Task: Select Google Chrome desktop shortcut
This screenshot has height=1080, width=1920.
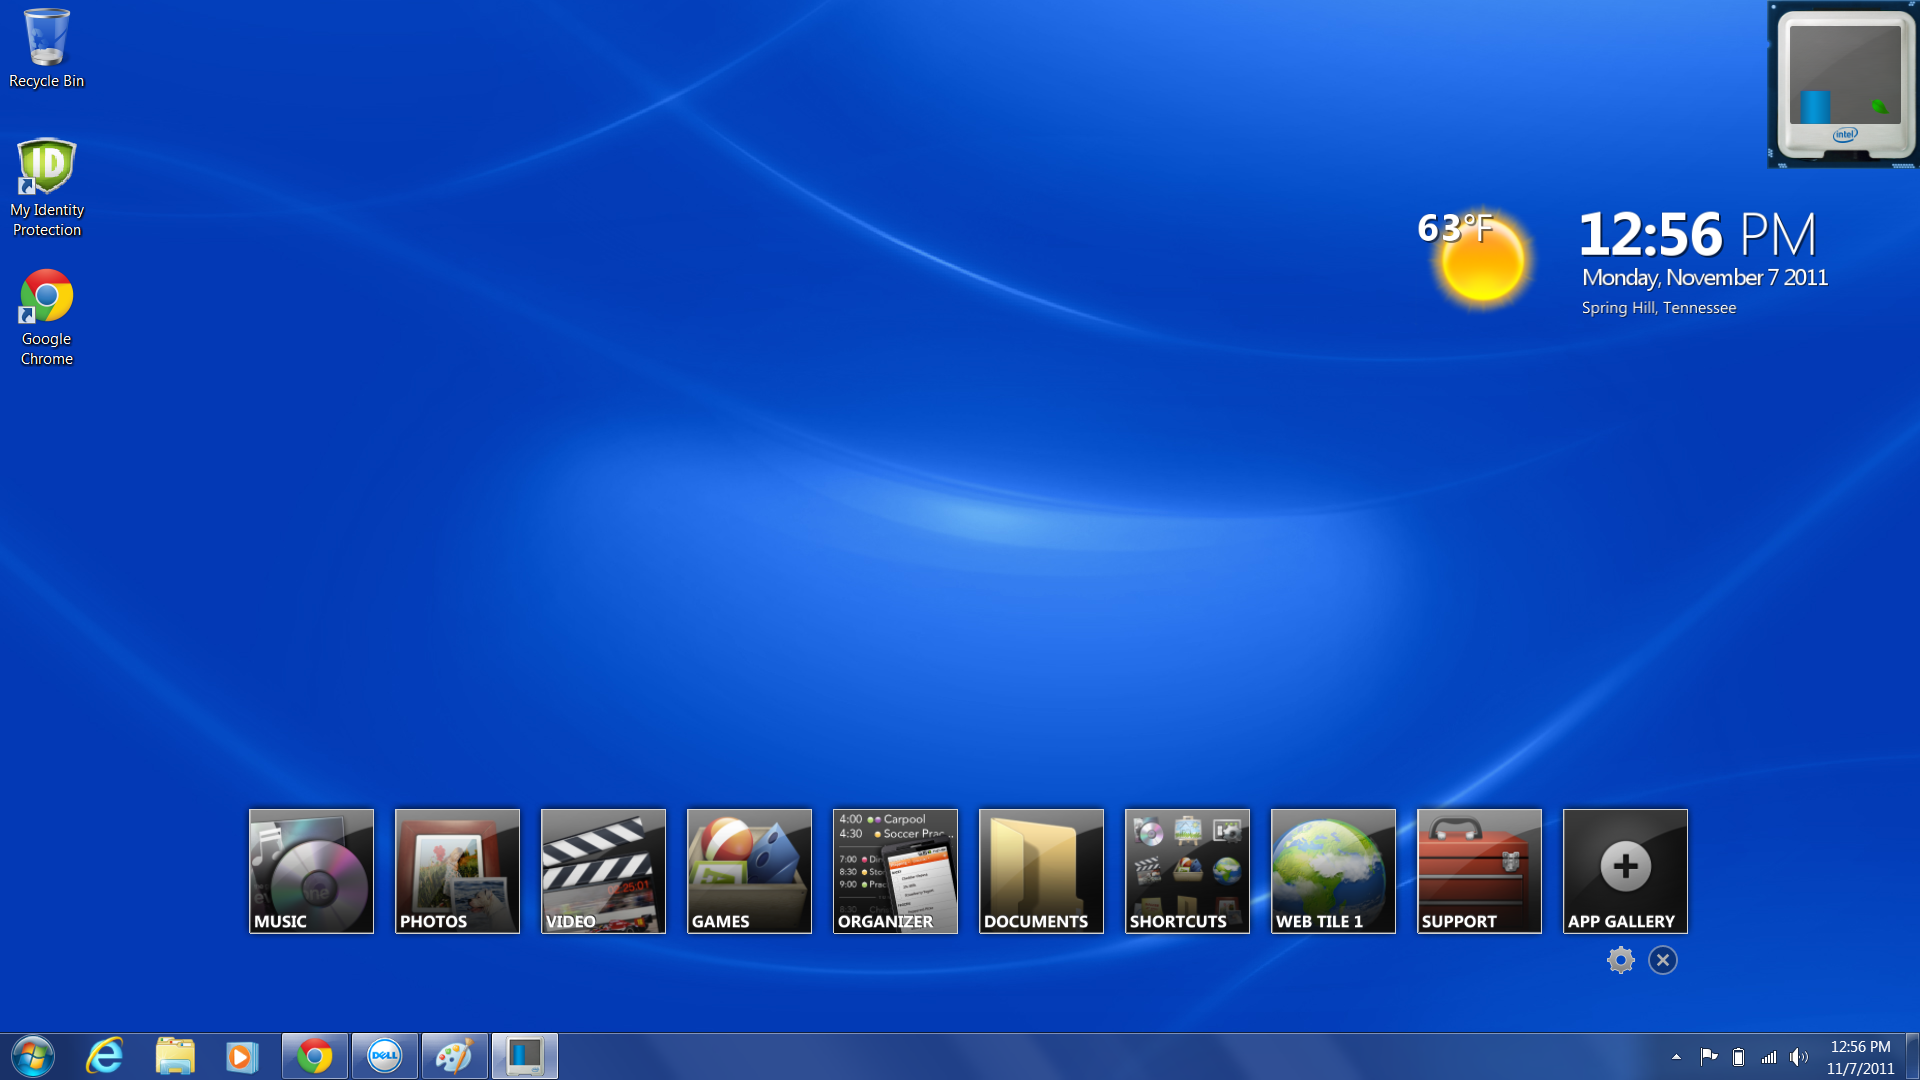Action: tap(47, 317)
